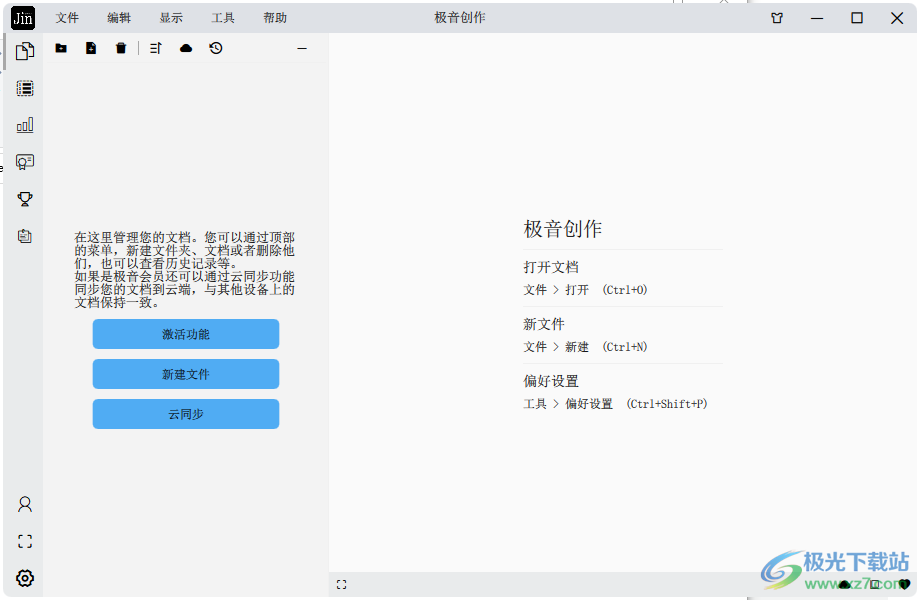Click the 新建文件 button
Viewport: 920px width, 600px height.
point(186,374)
